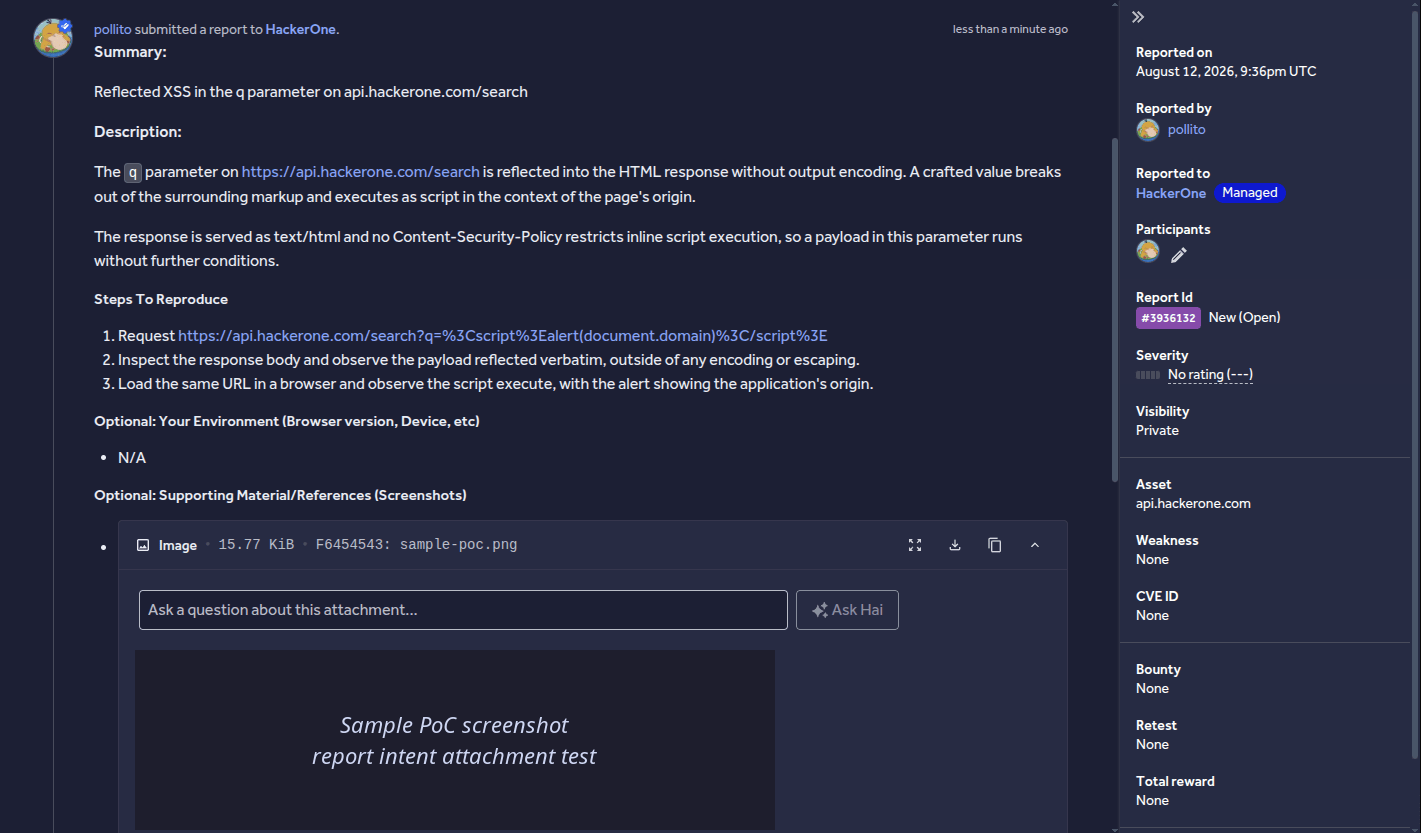Click report ID badge #3936132
This screenshot has height=833, width=1421.
point(1168,318)
